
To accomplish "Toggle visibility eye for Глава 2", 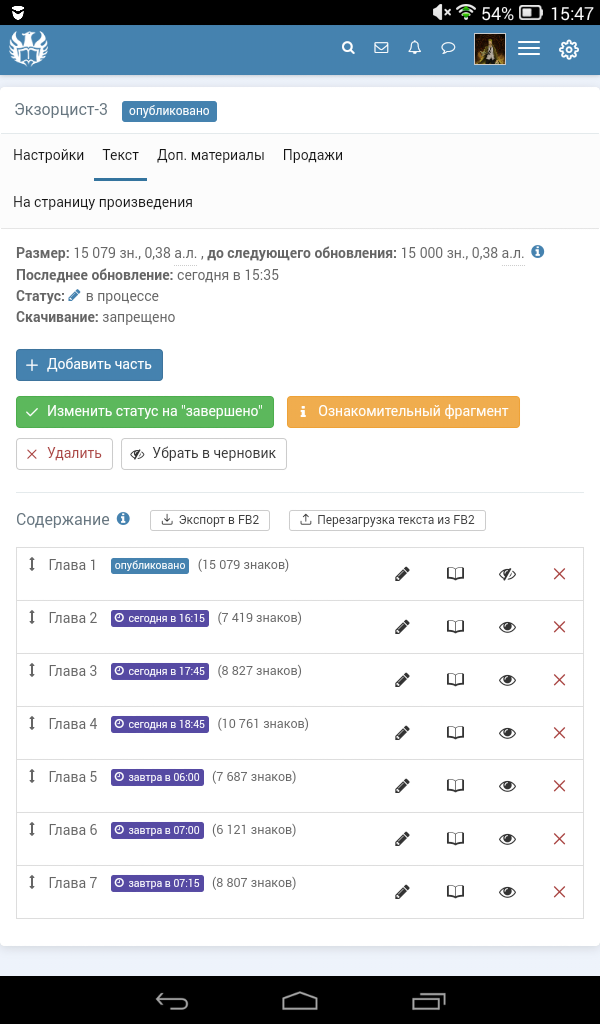I will pos(507,627).
